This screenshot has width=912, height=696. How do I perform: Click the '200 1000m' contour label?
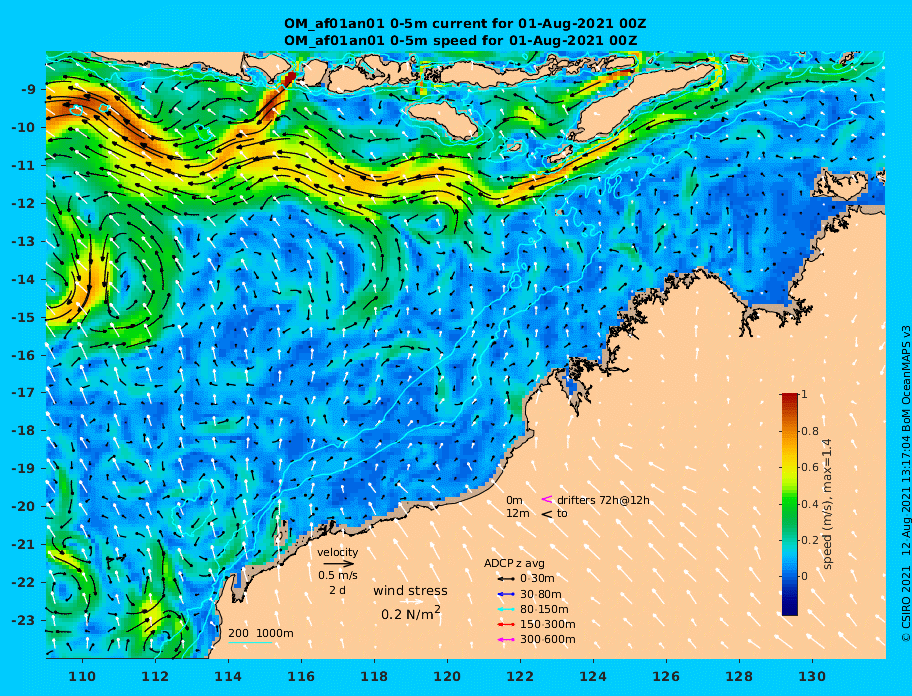[261, 633]
